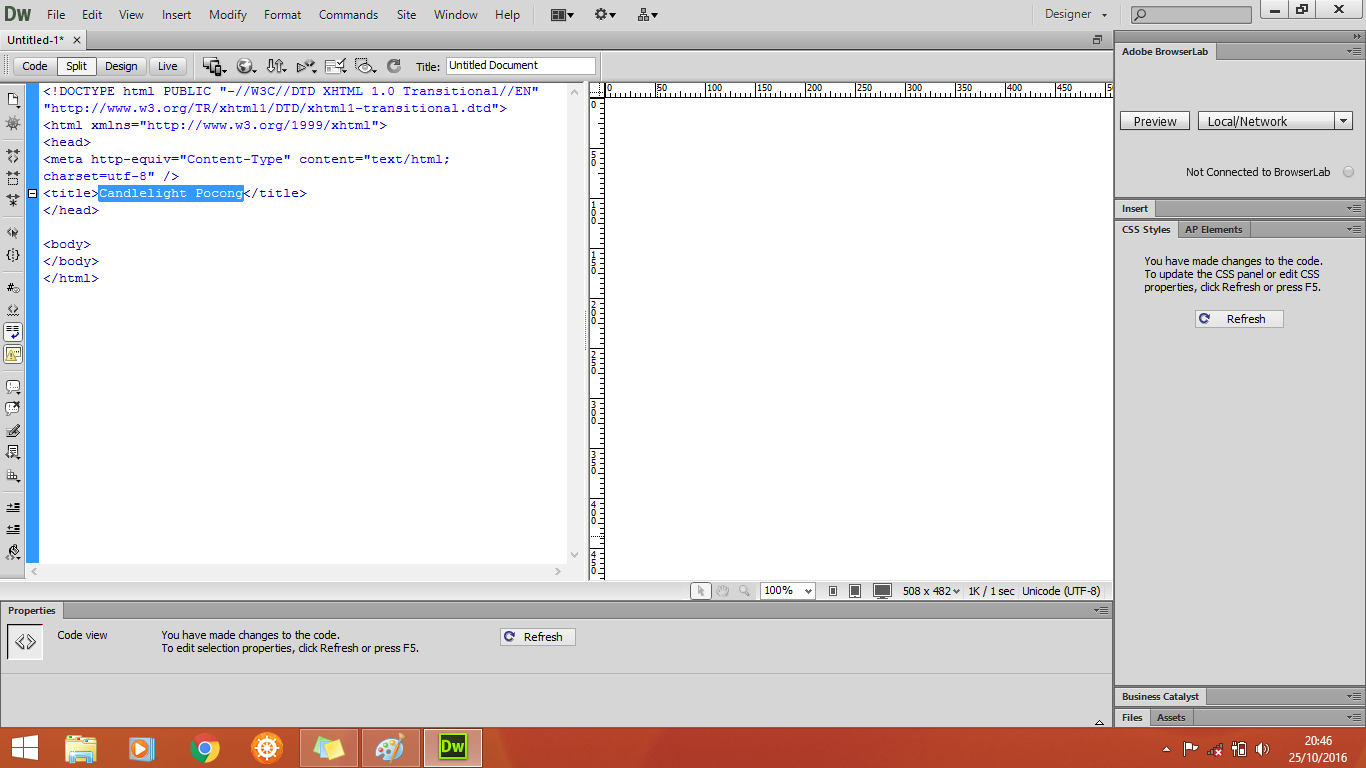Open Google Chrome from the taskbar

tap(205, 747)
